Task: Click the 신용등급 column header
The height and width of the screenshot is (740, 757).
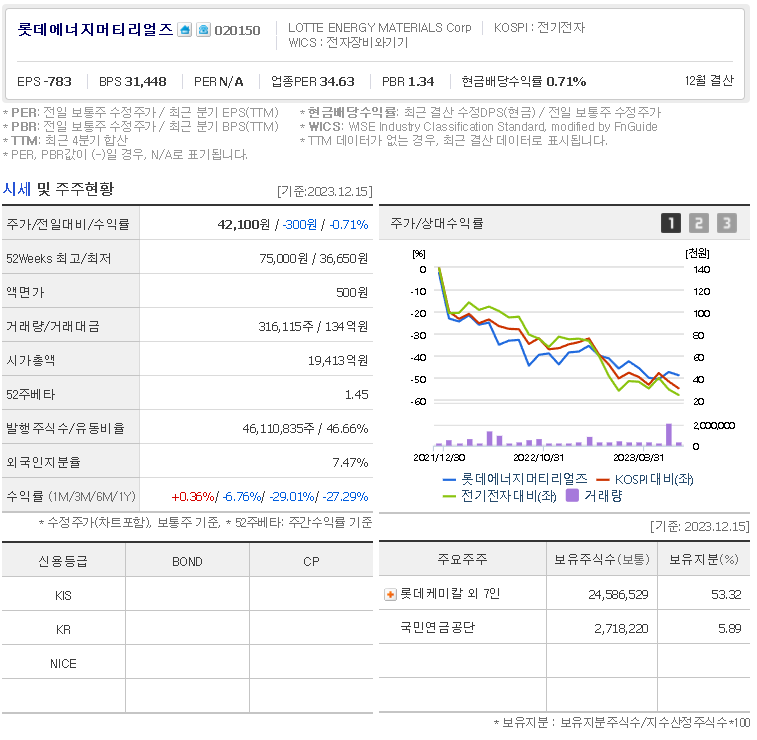Action: 63,561
